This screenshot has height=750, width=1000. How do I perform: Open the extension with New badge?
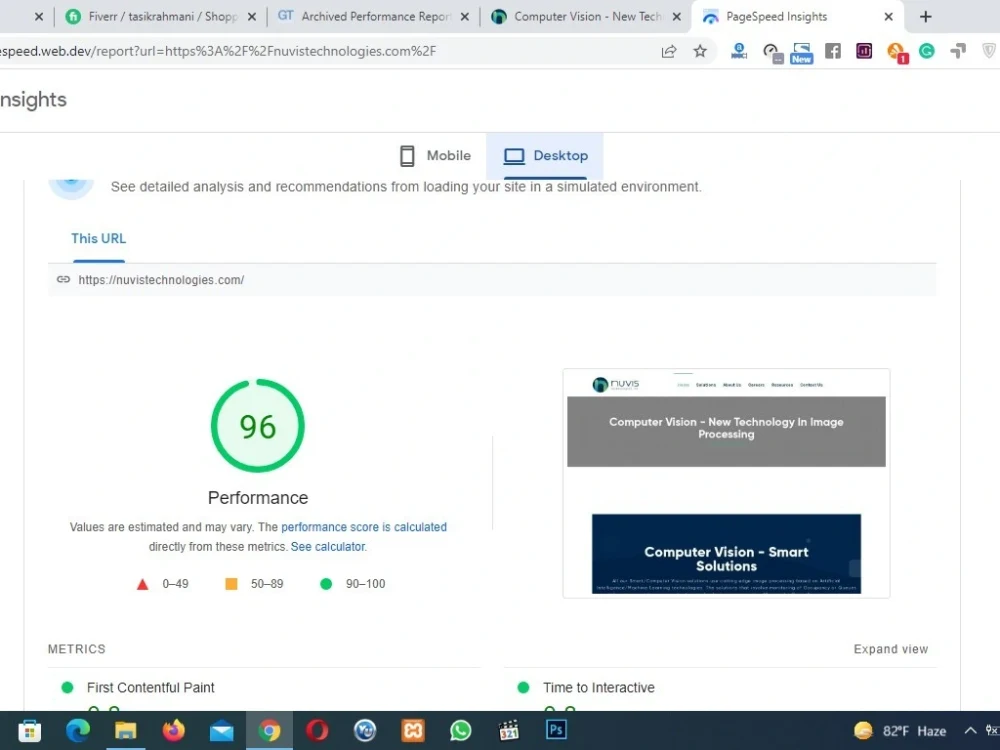tap(801, 52)
